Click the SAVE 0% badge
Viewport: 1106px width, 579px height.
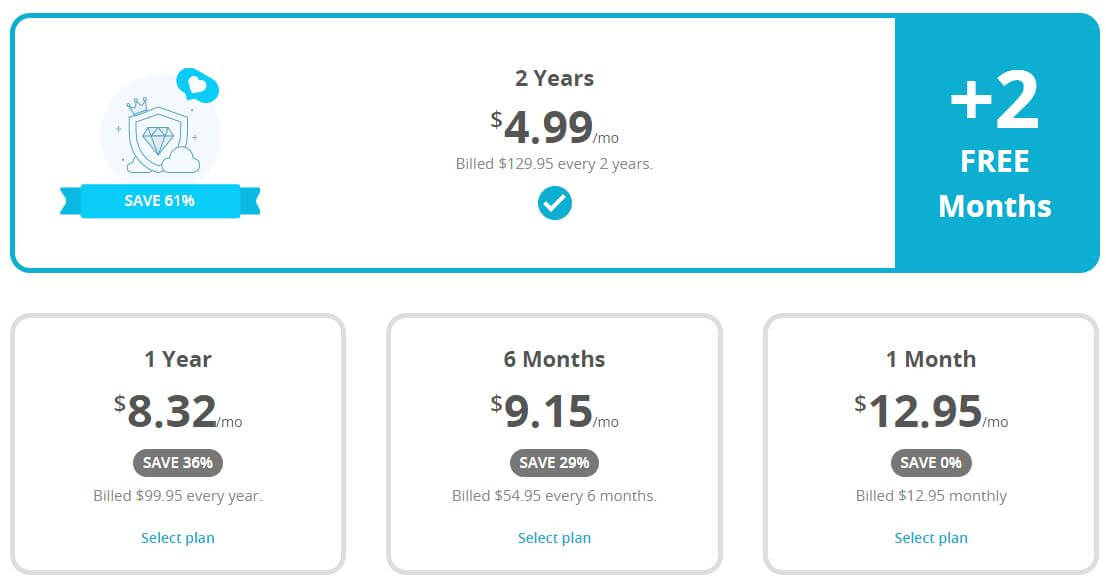click(931, 463)
